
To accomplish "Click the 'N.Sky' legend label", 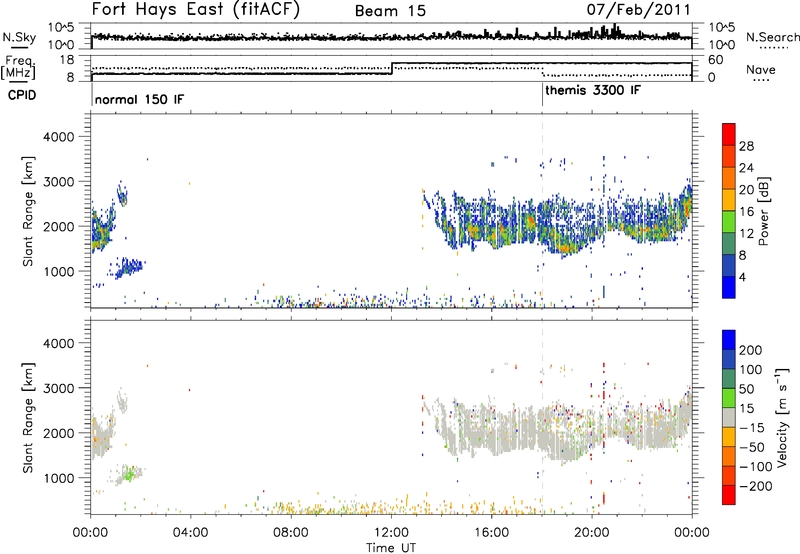I will click(x=19, y=37).
